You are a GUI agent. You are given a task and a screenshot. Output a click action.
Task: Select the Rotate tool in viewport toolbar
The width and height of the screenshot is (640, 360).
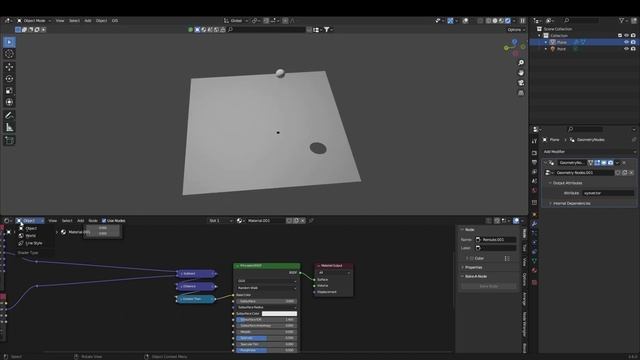click(9, 78)
